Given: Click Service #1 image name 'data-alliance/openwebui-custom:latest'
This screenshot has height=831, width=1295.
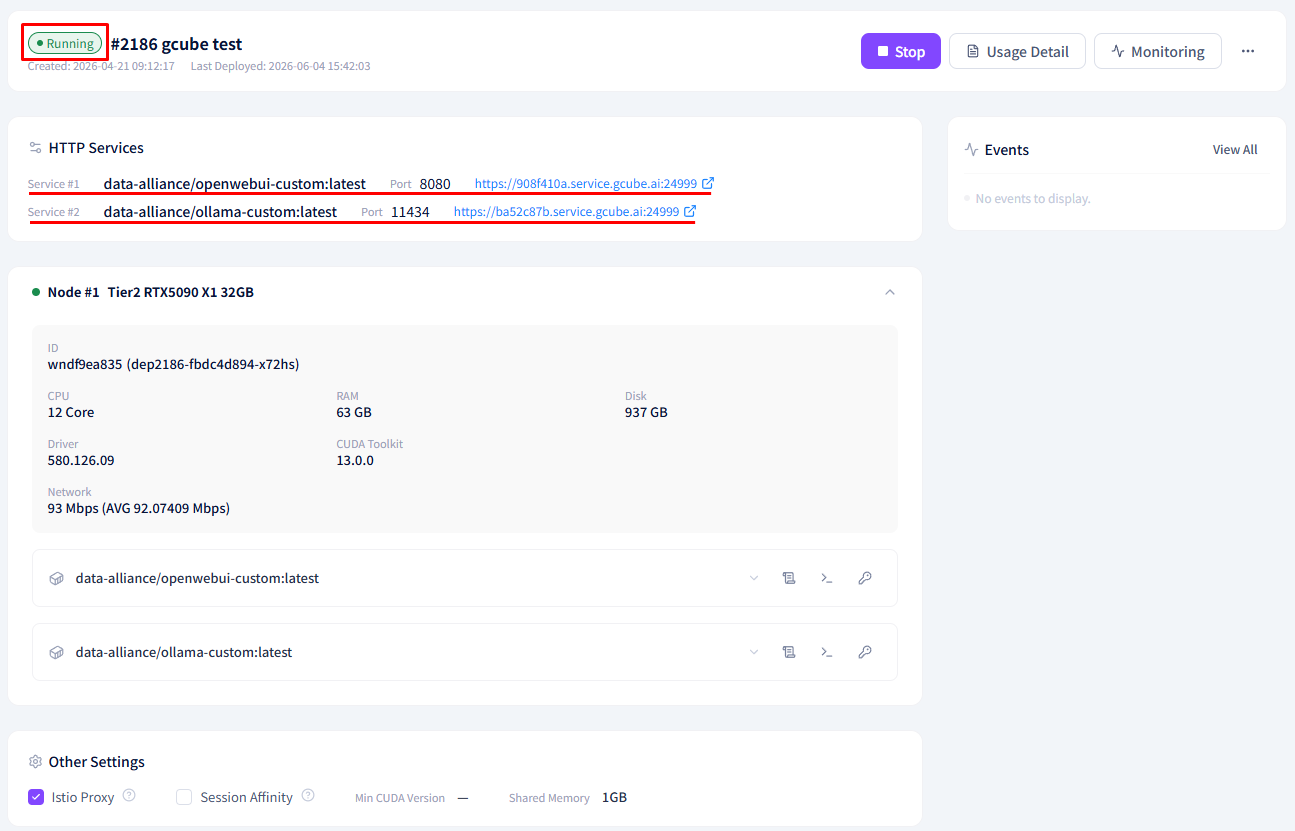Looking at the screenshot, I should [235, 184].
